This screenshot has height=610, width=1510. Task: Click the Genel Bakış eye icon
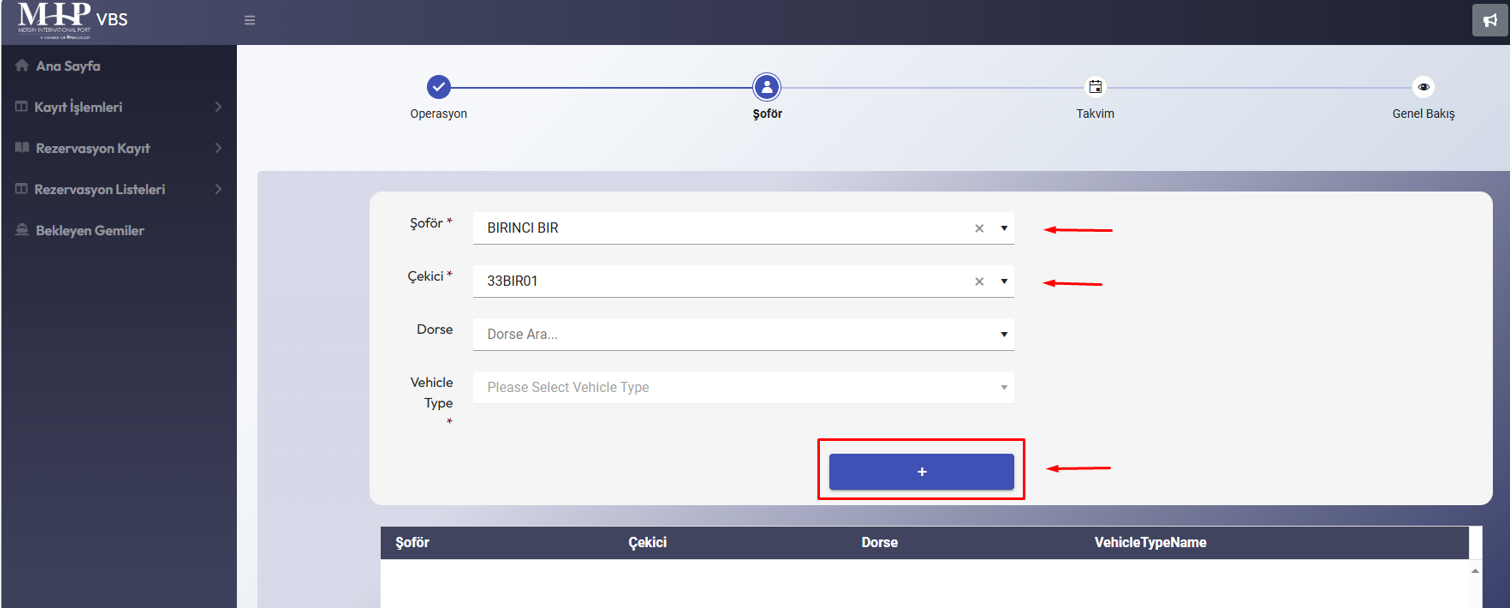pos(1423,87)
